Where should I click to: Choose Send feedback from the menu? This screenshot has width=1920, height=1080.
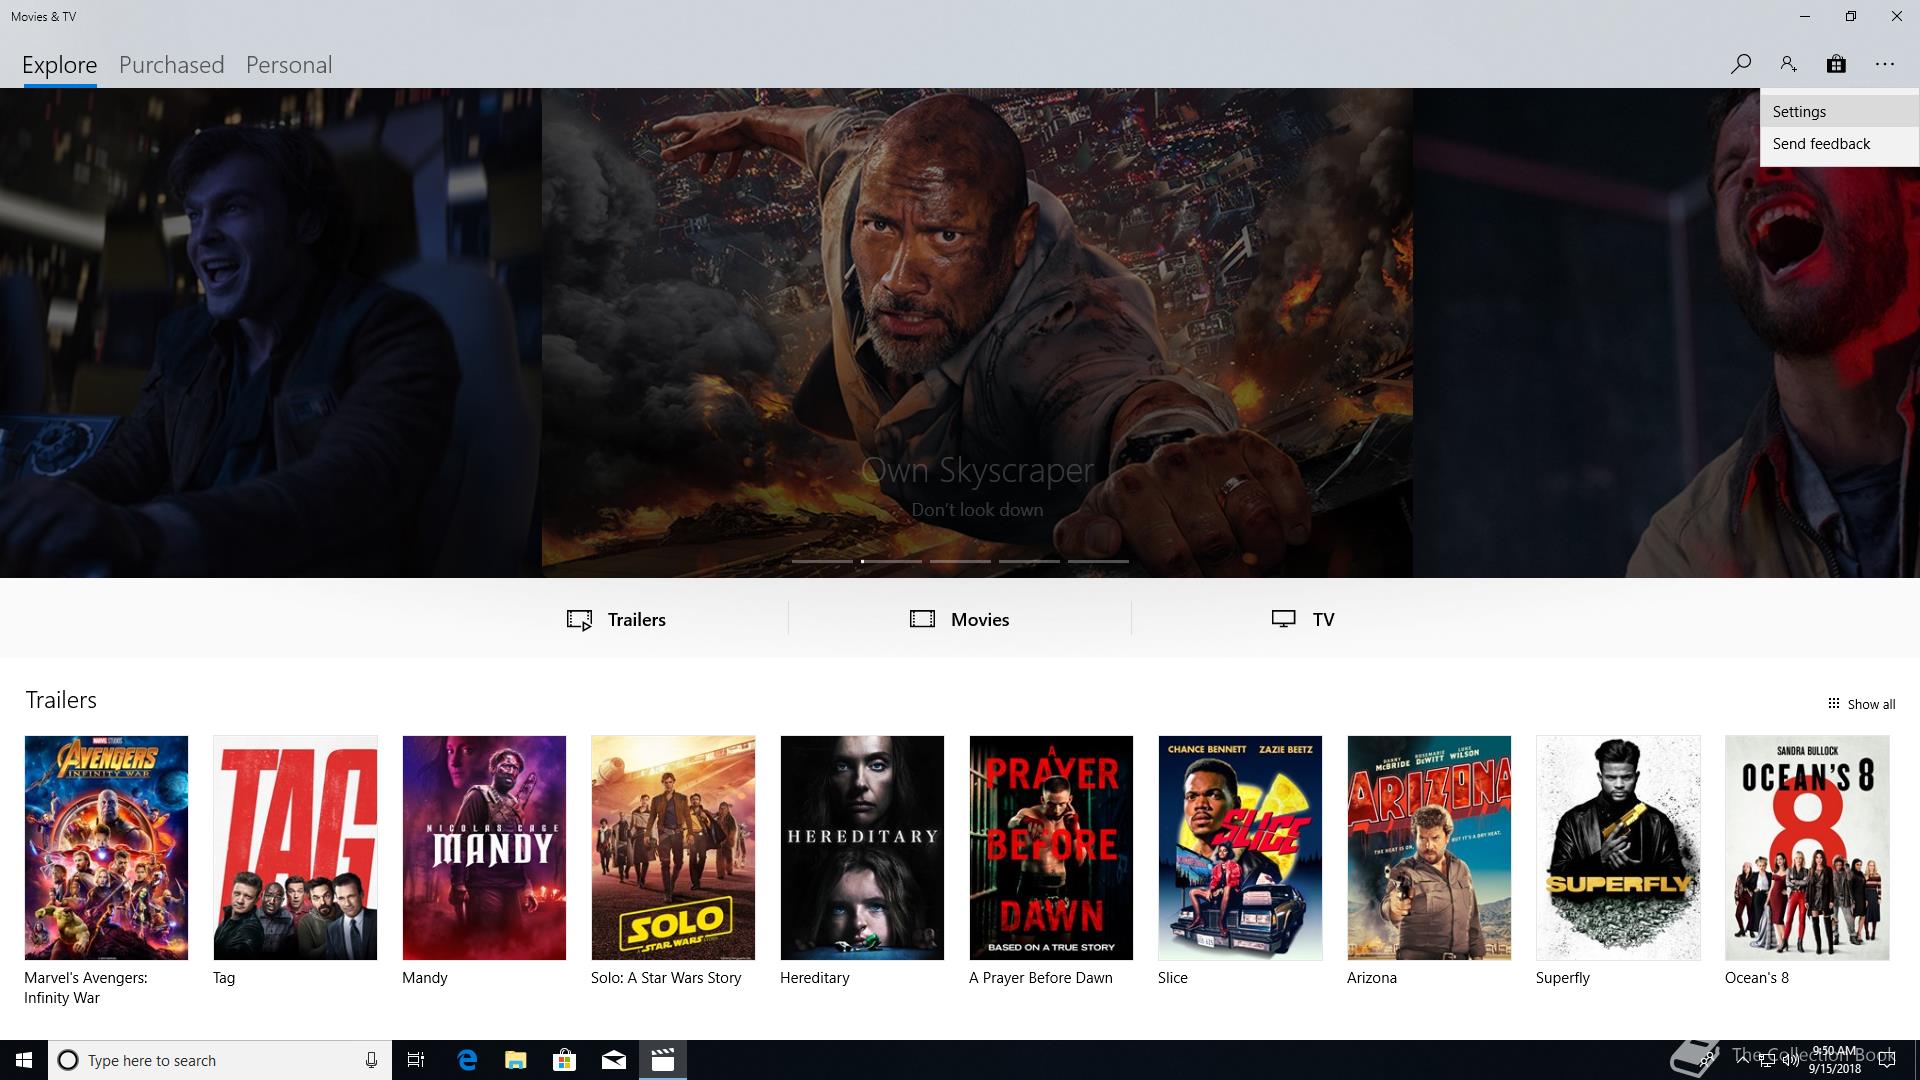point(1839,144)
